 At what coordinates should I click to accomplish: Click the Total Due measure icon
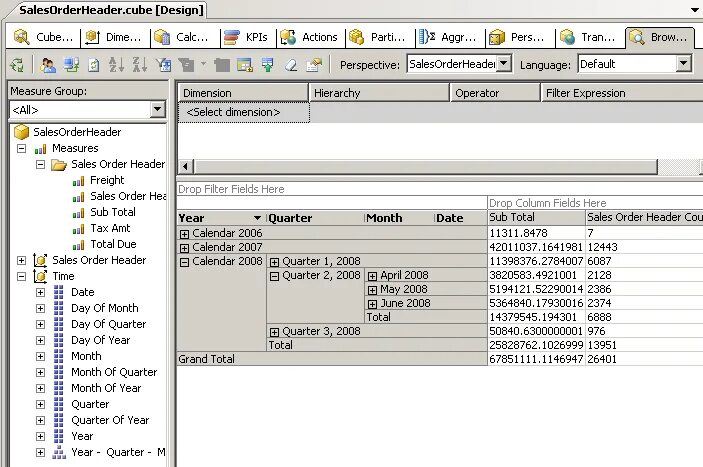coord(78,245)
